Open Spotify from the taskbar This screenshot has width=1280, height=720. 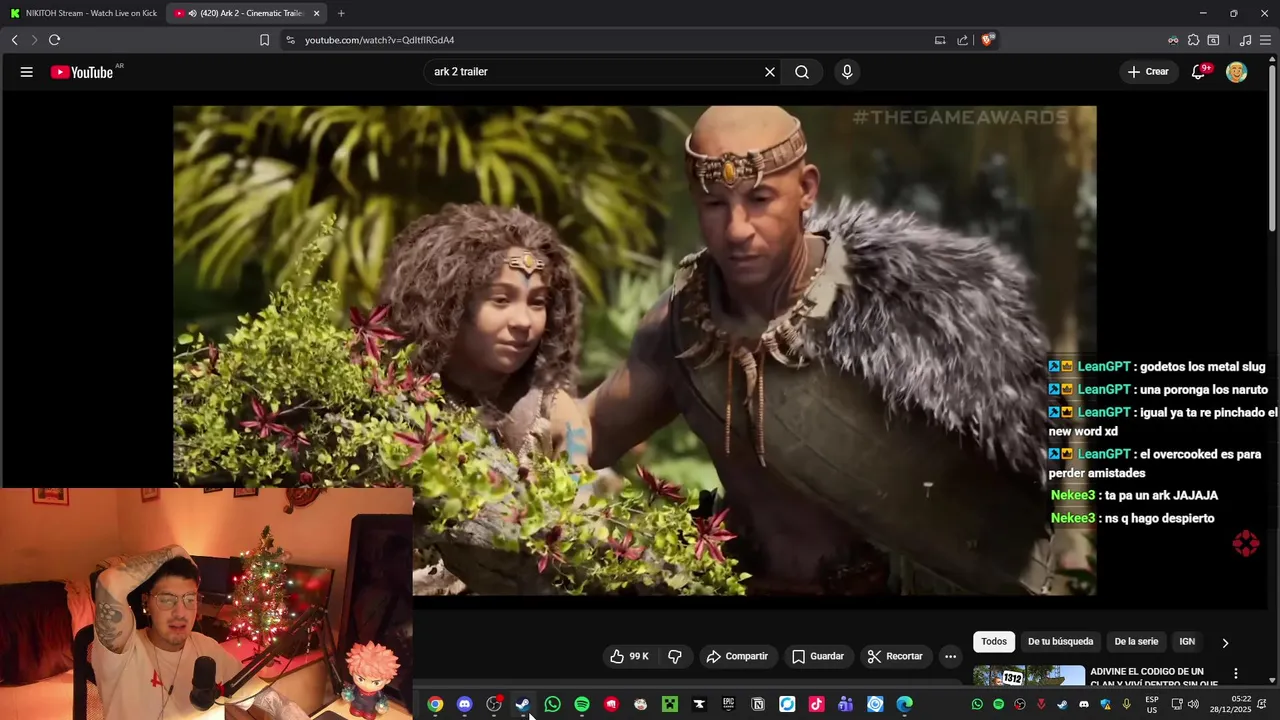click(x=582, y=704)
